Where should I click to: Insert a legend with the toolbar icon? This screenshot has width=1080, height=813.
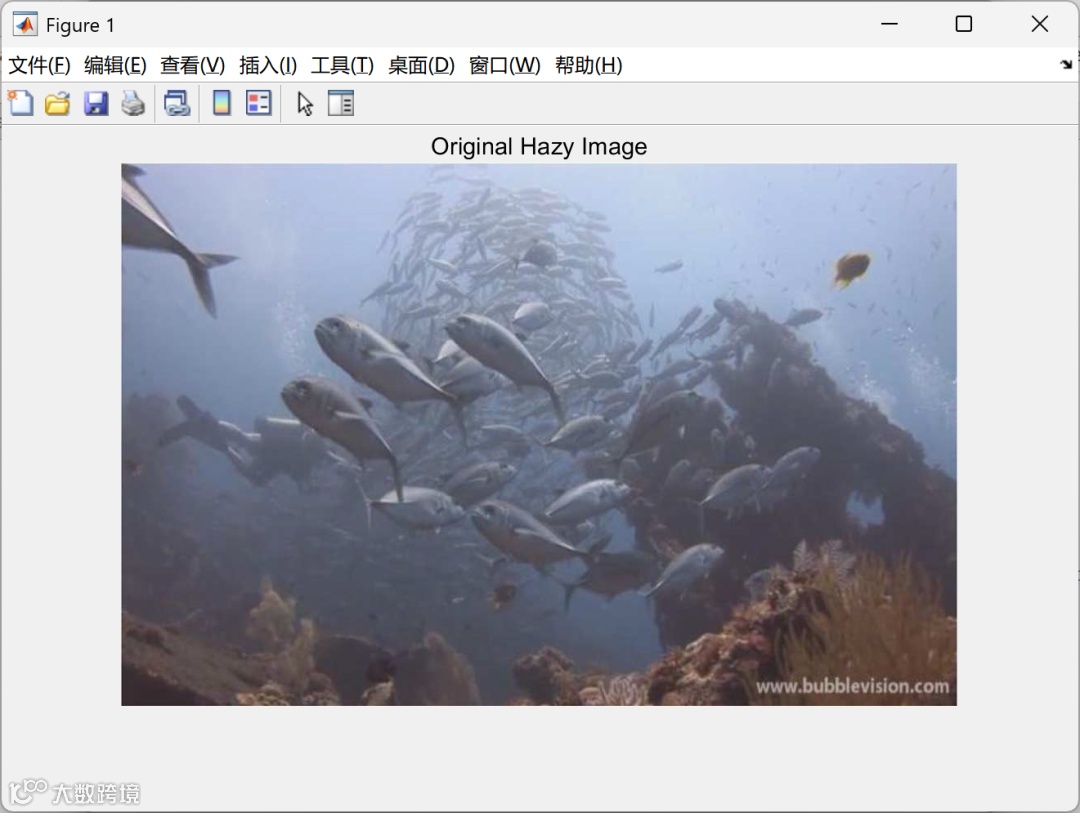tap(259, 103)
